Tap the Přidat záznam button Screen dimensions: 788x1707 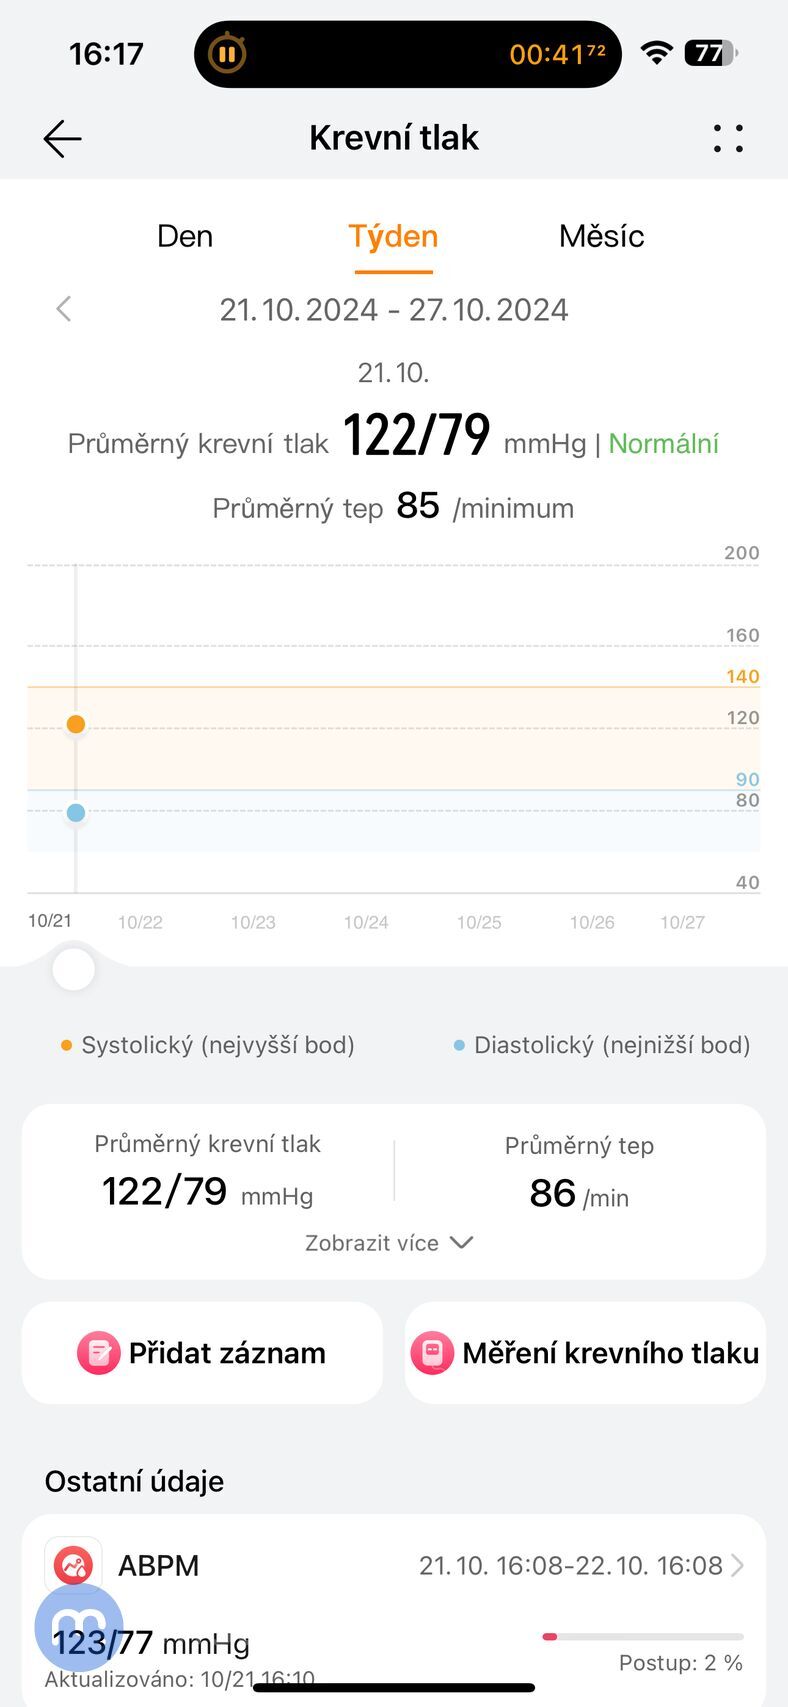[x=202, y=1353]
